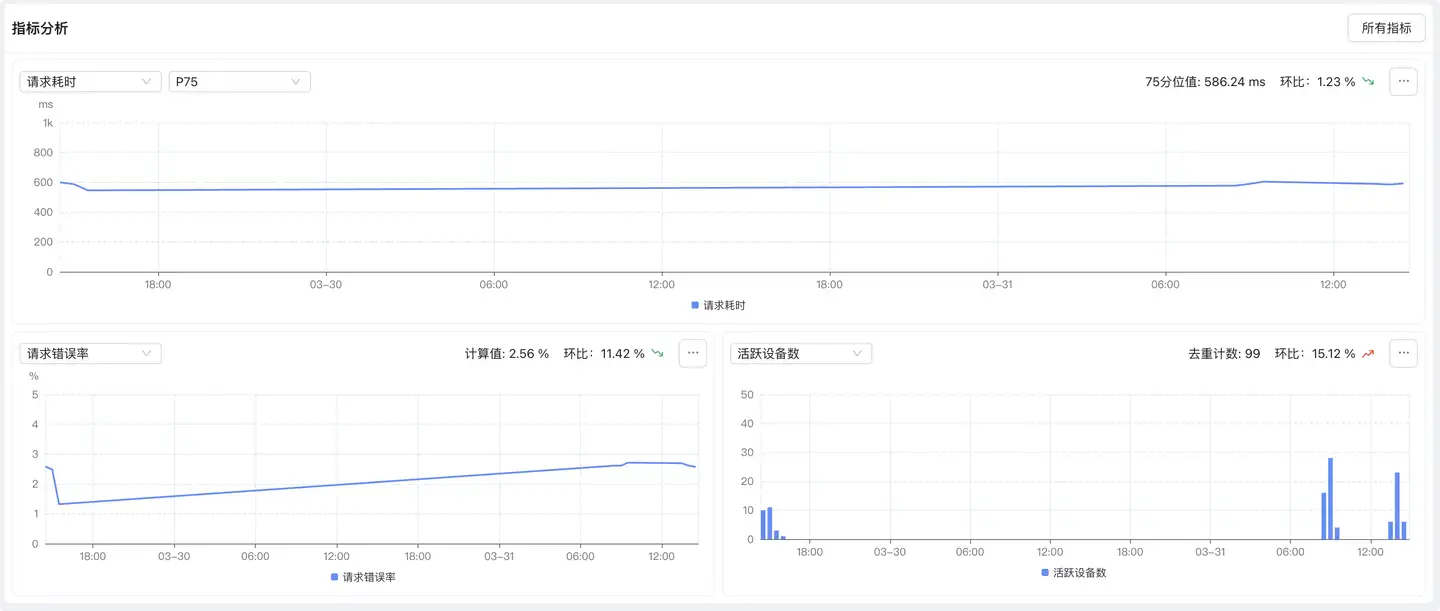Screen dimensions: 1440x611
Task: Toggle the 请求耗时 legend series
Action: tap(718, 305)
